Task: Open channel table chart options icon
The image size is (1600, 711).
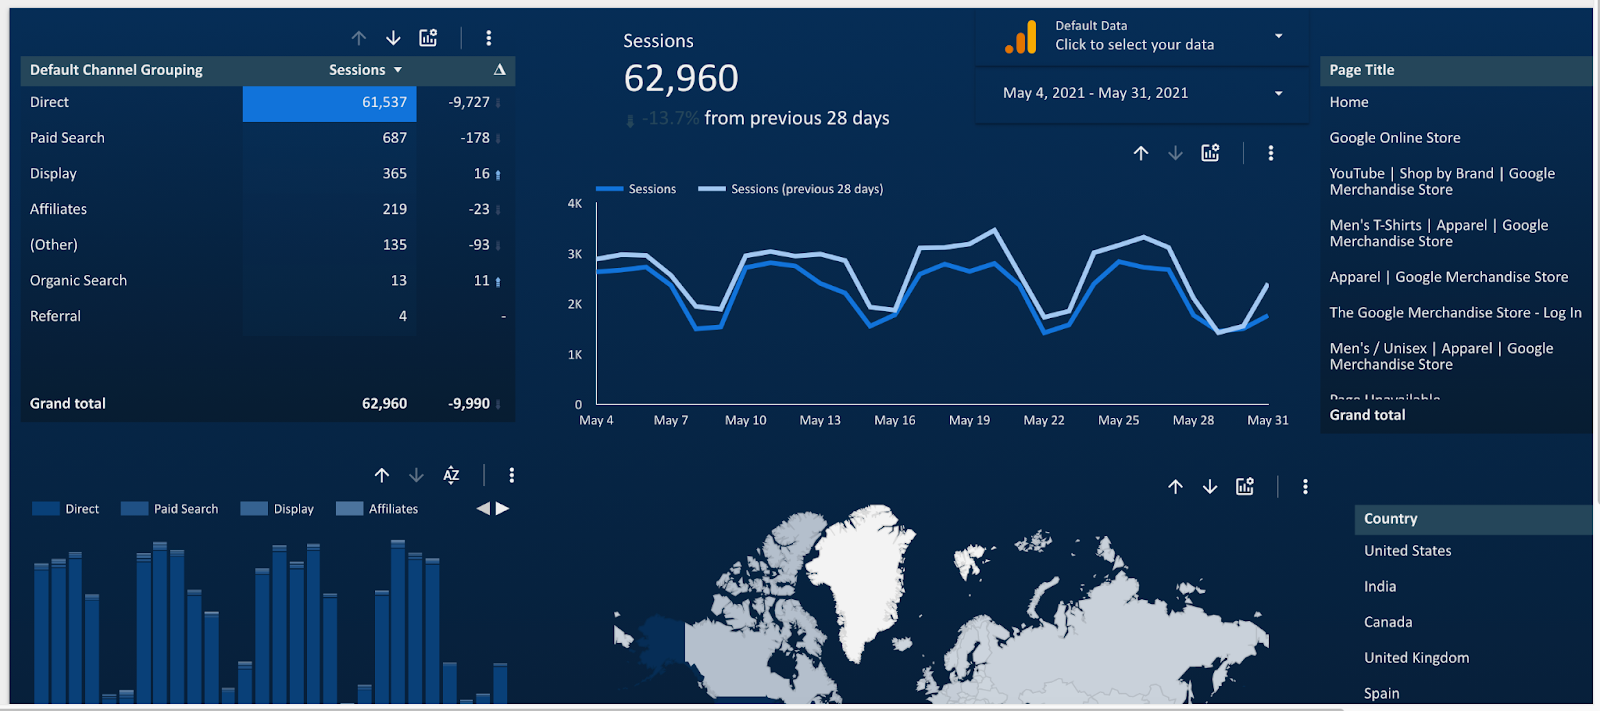Action: [x=428, y=38]
